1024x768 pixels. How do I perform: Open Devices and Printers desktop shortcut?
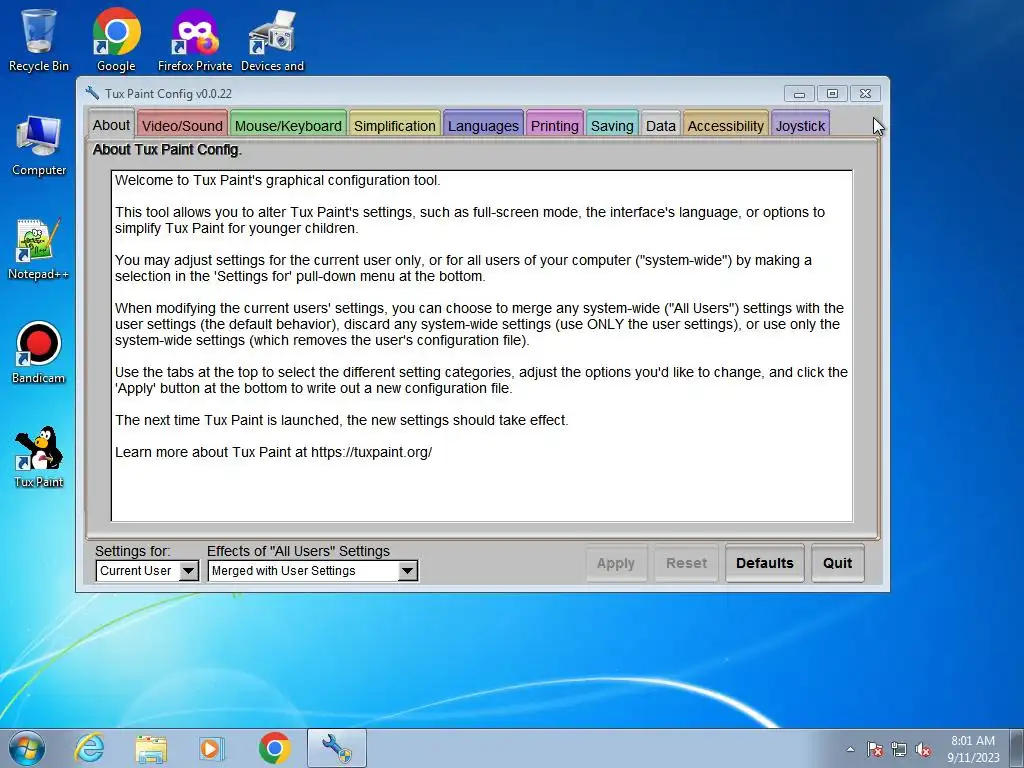(272, 39)
